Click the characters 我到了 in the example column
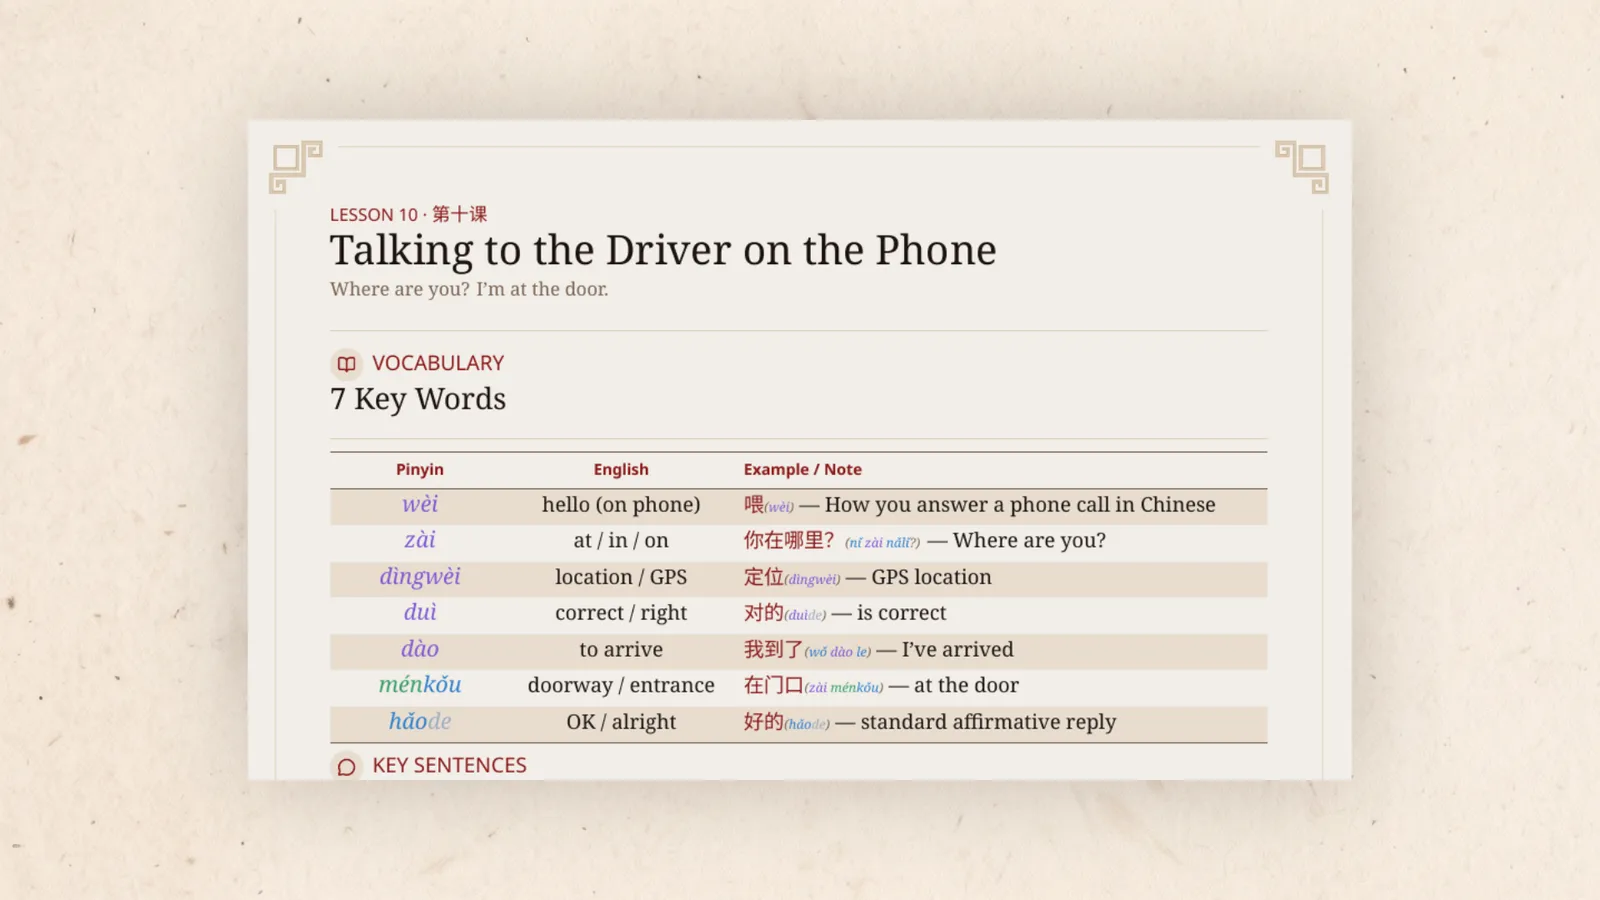The image size is (1600, 900). (773, 649)
